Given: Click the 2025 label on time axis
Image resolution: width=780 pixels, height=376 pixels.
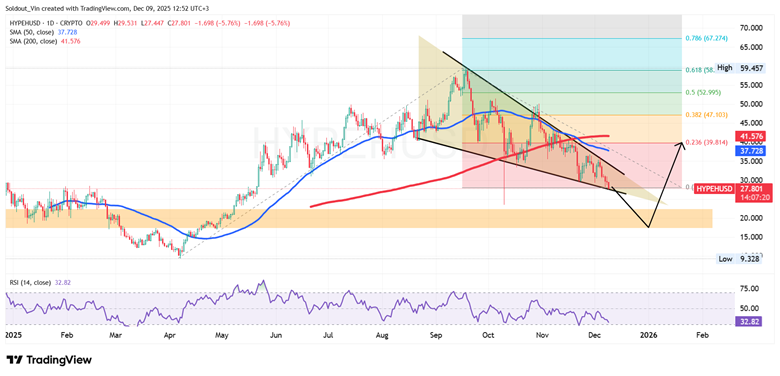Looking at the screenshot, I should 12,336.
